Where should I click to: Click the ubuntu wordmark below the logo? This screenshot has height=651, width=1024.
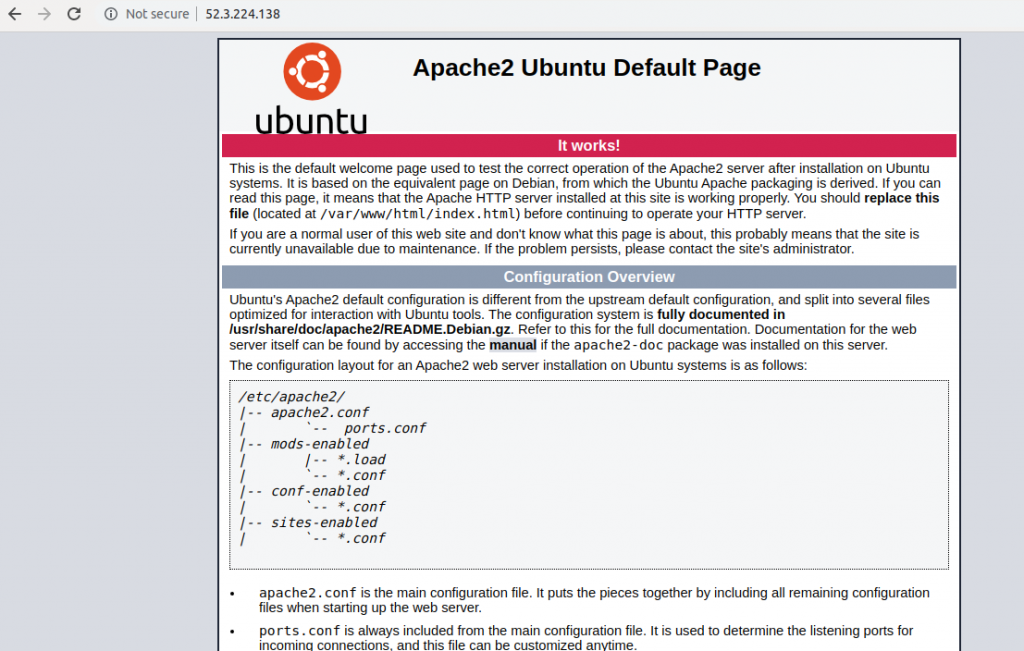point(311,121)
